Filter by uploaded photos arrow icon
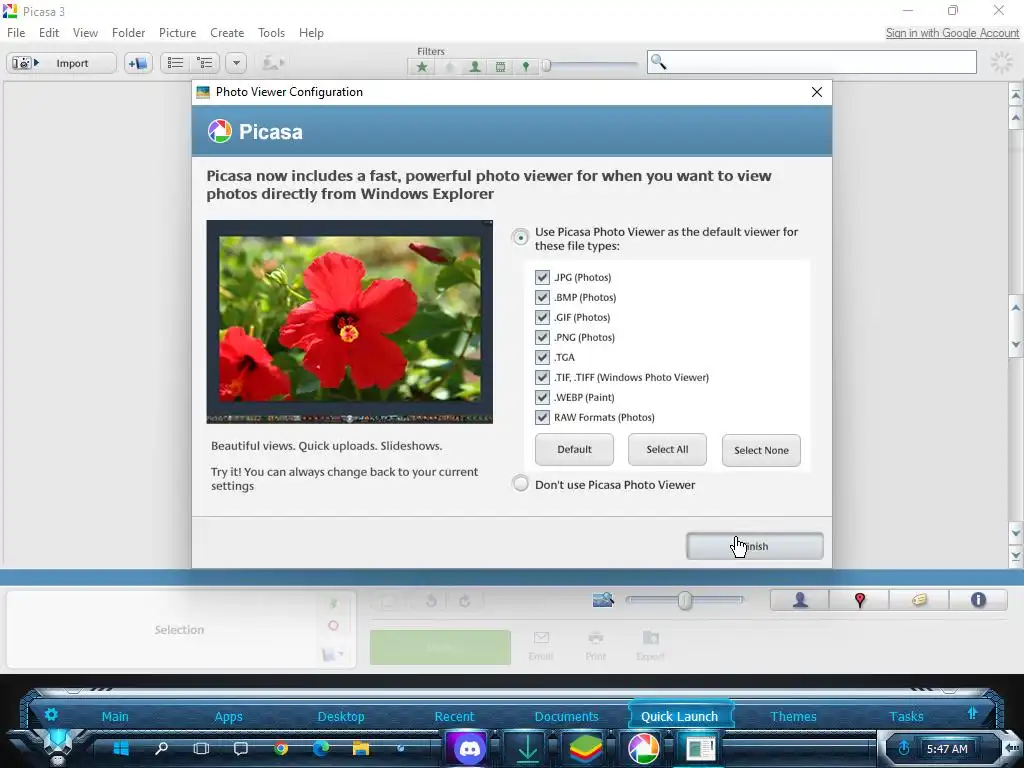 coord(449,67)
